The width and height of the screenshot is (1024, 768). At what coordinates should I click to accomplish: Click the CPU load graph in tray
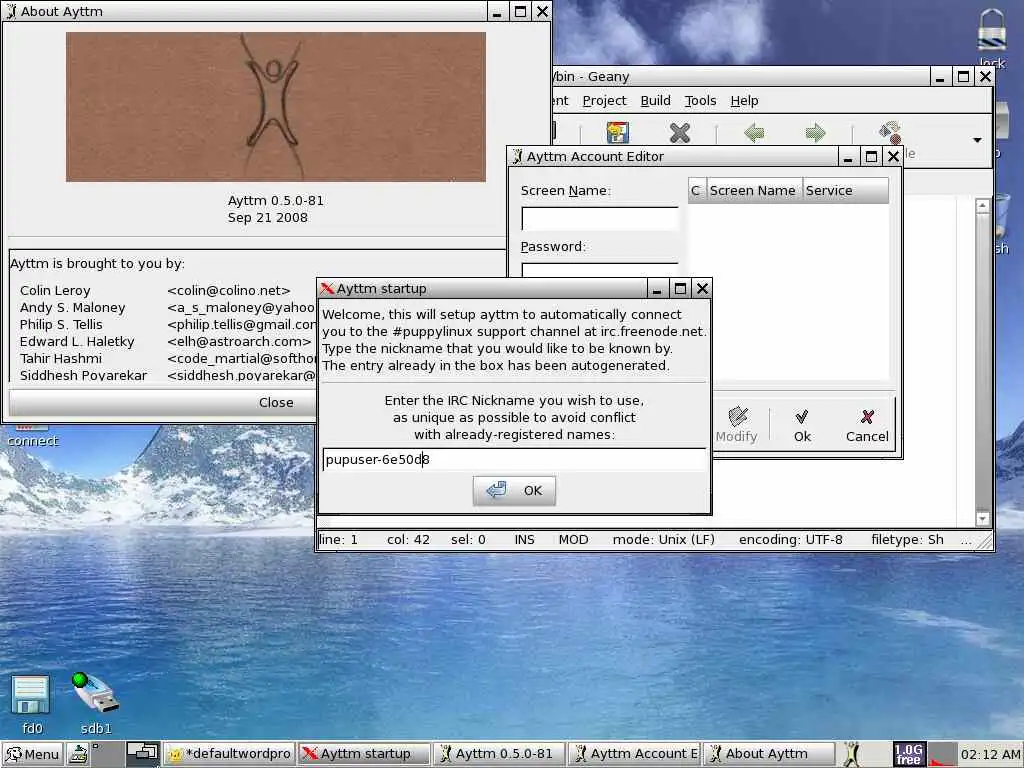click(x=942, y=754)
